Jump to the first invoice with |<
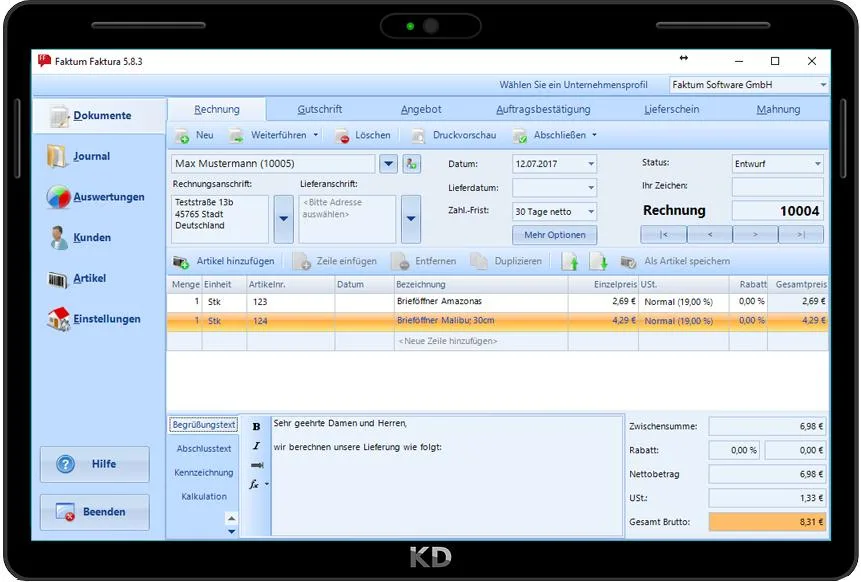This screenshot has height=582, width=861. tap(663, 234)
